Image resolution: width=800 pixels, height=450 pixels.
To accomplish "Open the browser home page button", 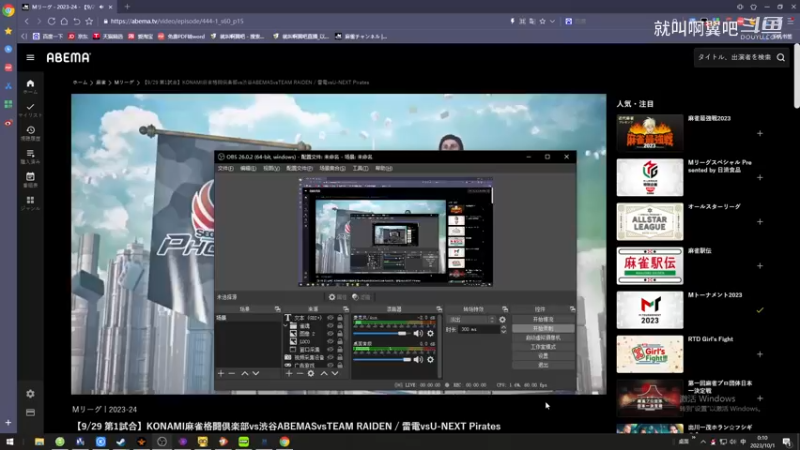I will (64, 21).
